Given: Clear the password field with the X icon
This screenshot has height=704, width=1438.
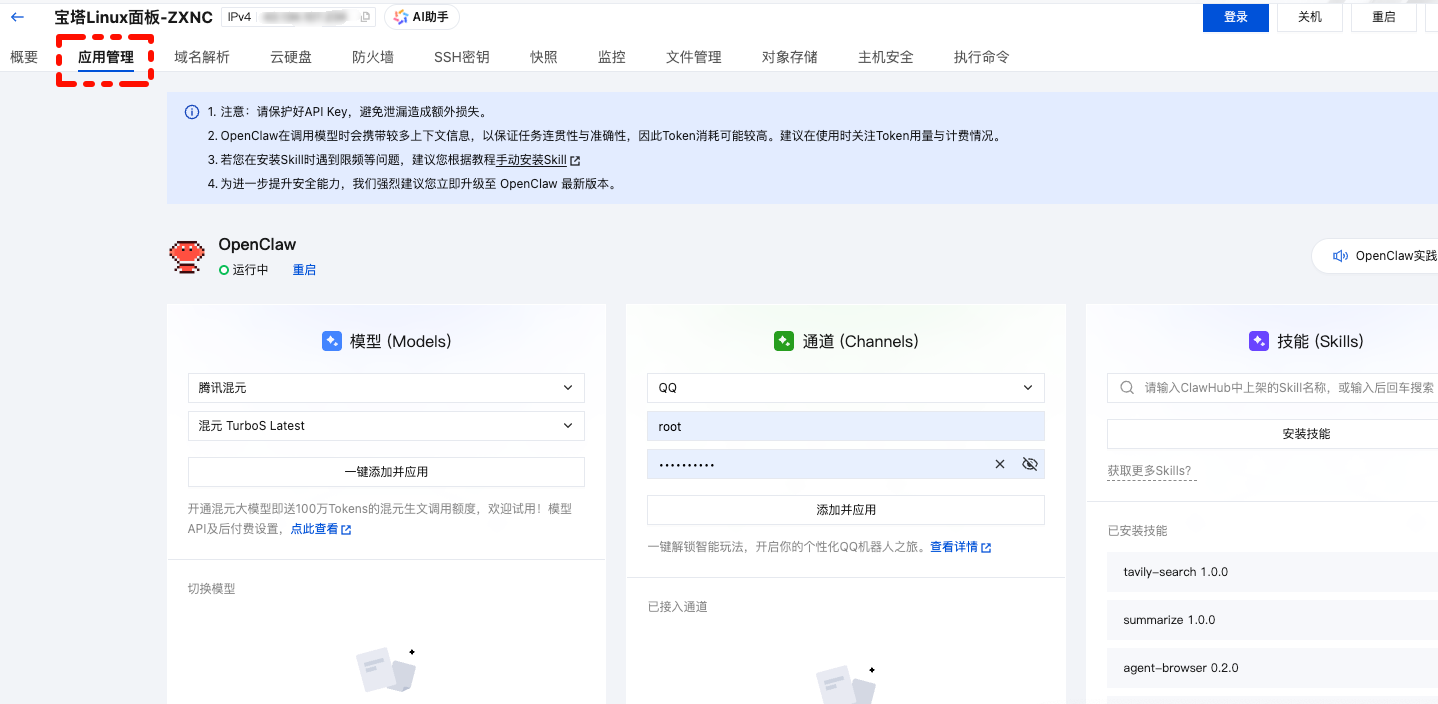Looking at the screenshot, I should tap(999, 463).
